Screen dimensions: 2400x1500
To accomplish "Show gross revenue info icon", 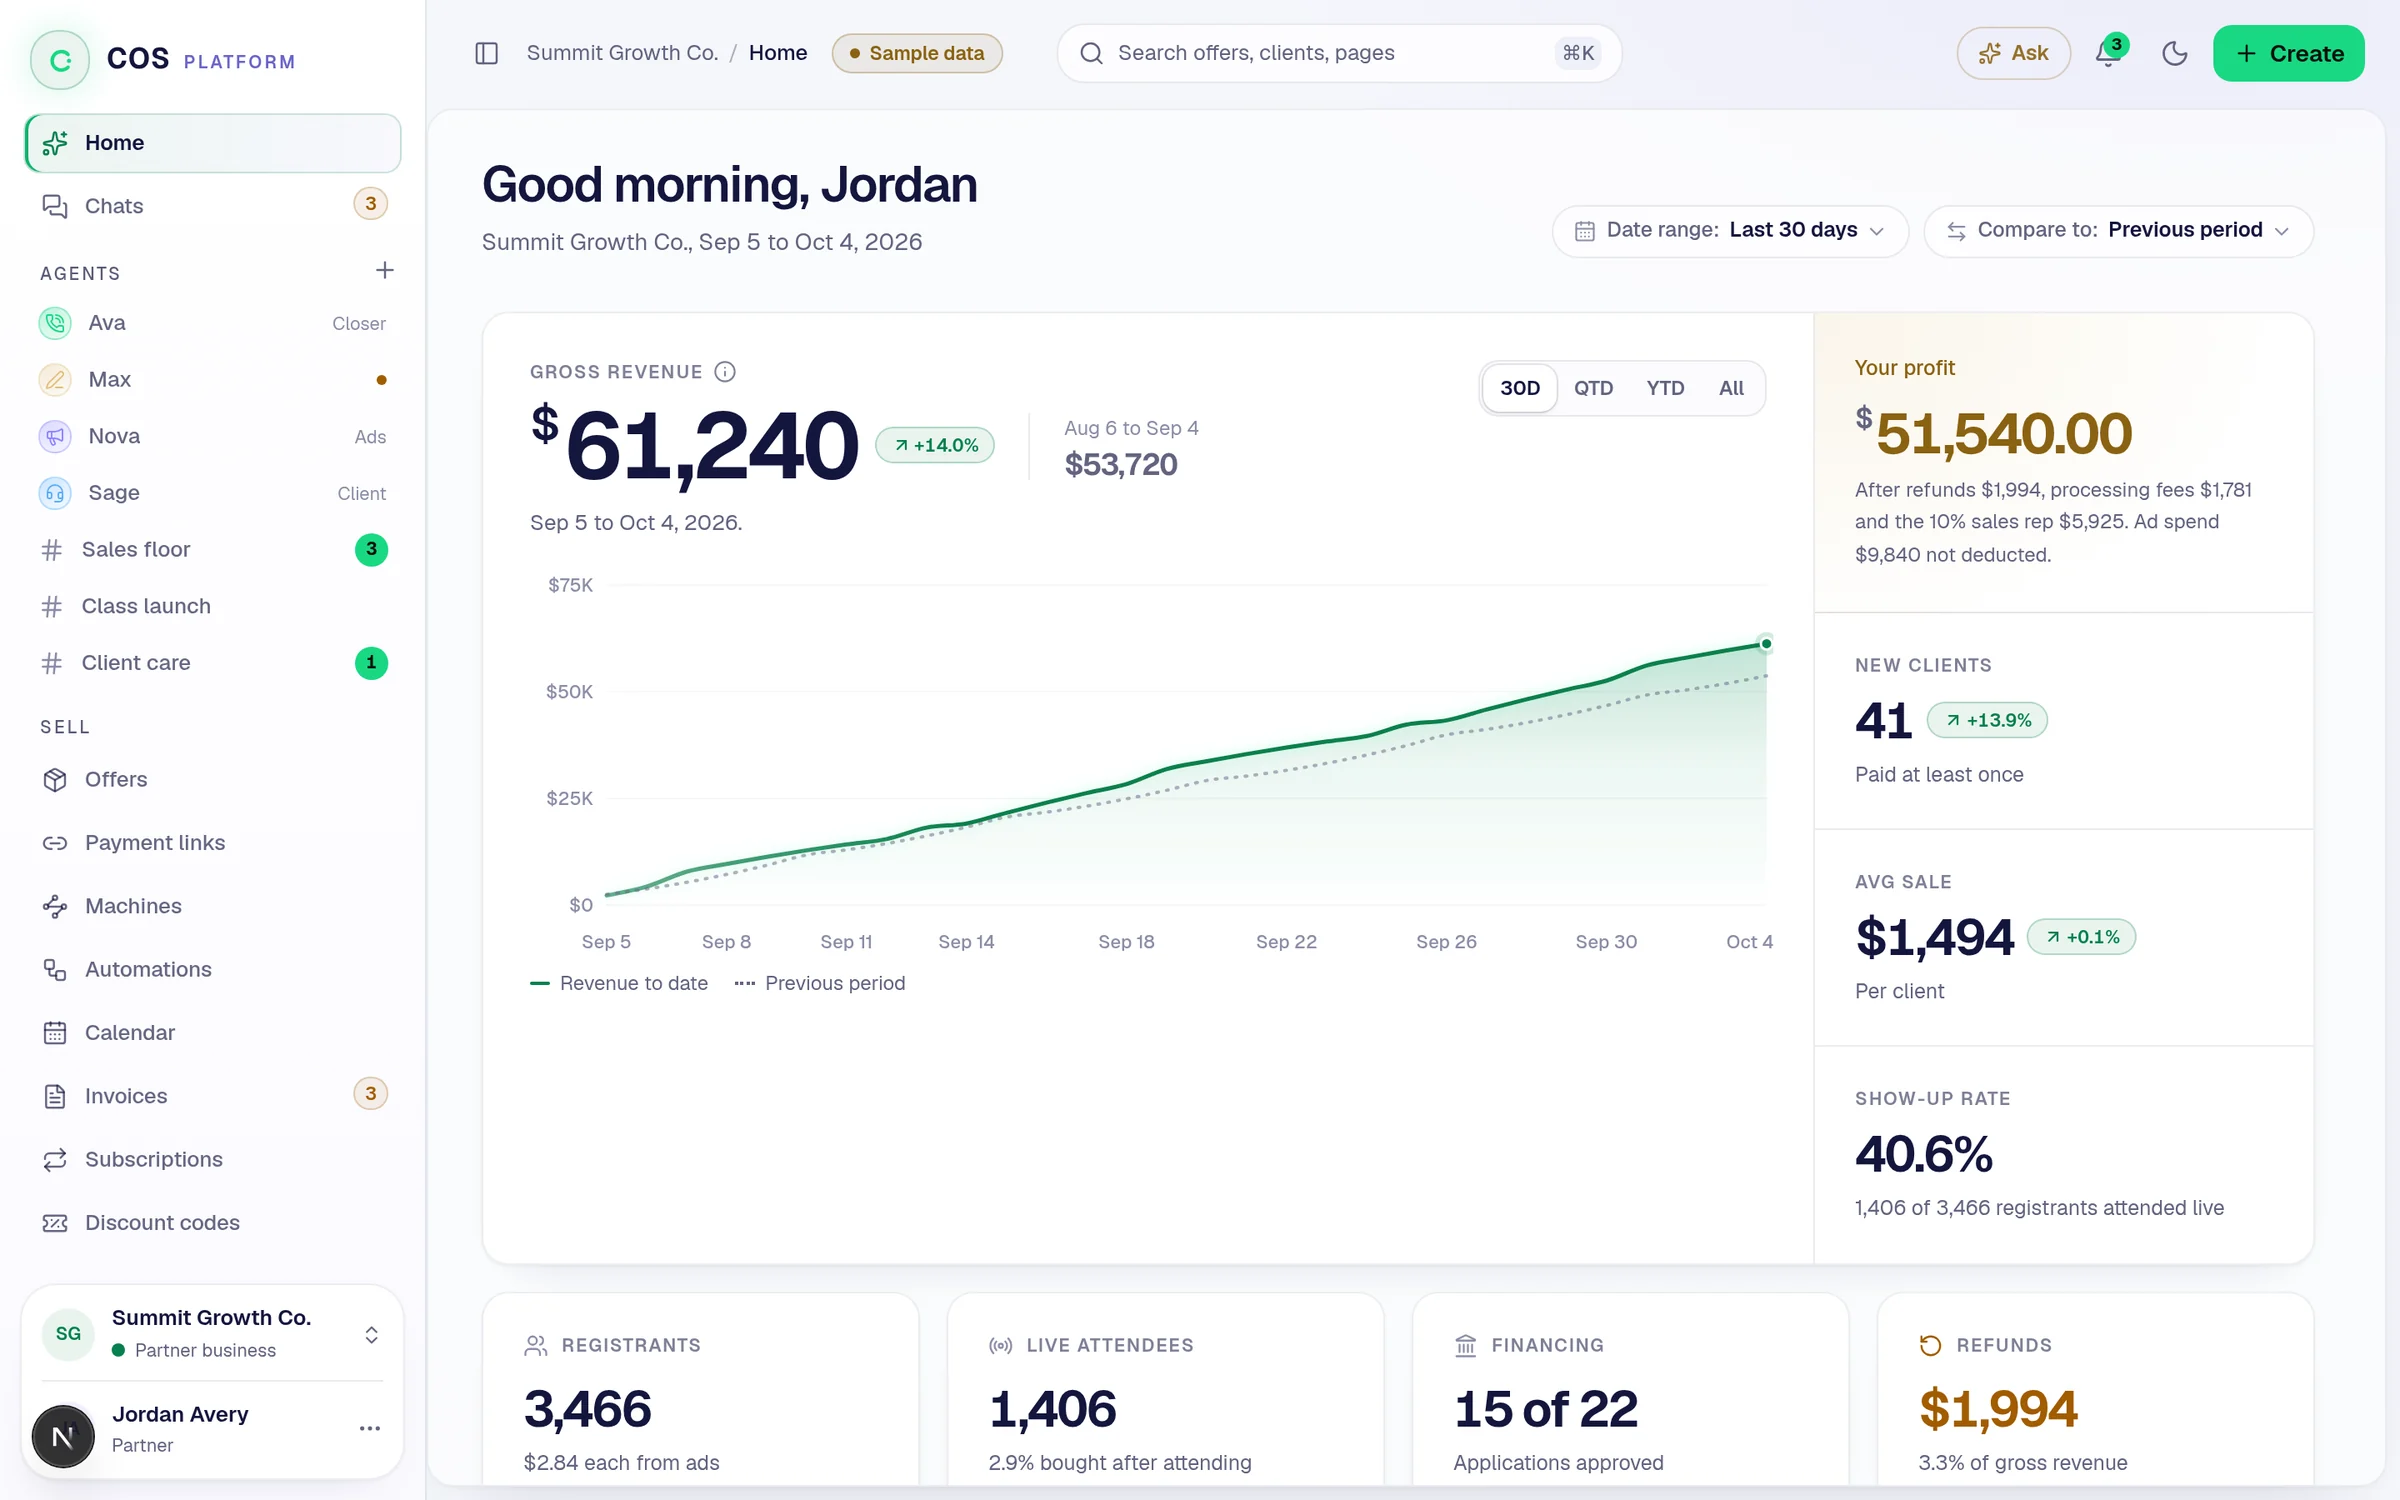I will [x=725, y=372].
